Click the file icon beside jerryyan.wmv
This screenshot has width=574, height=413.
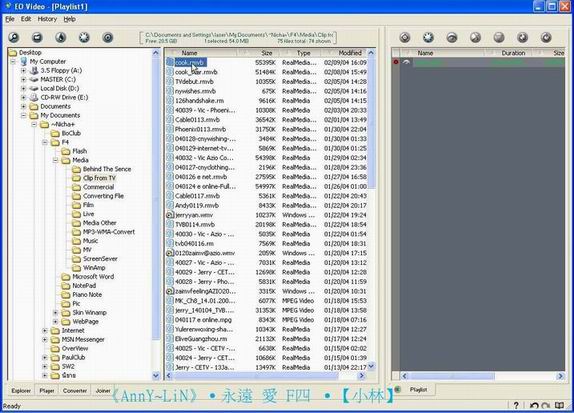pyautogui.click(x=169, y=215)
